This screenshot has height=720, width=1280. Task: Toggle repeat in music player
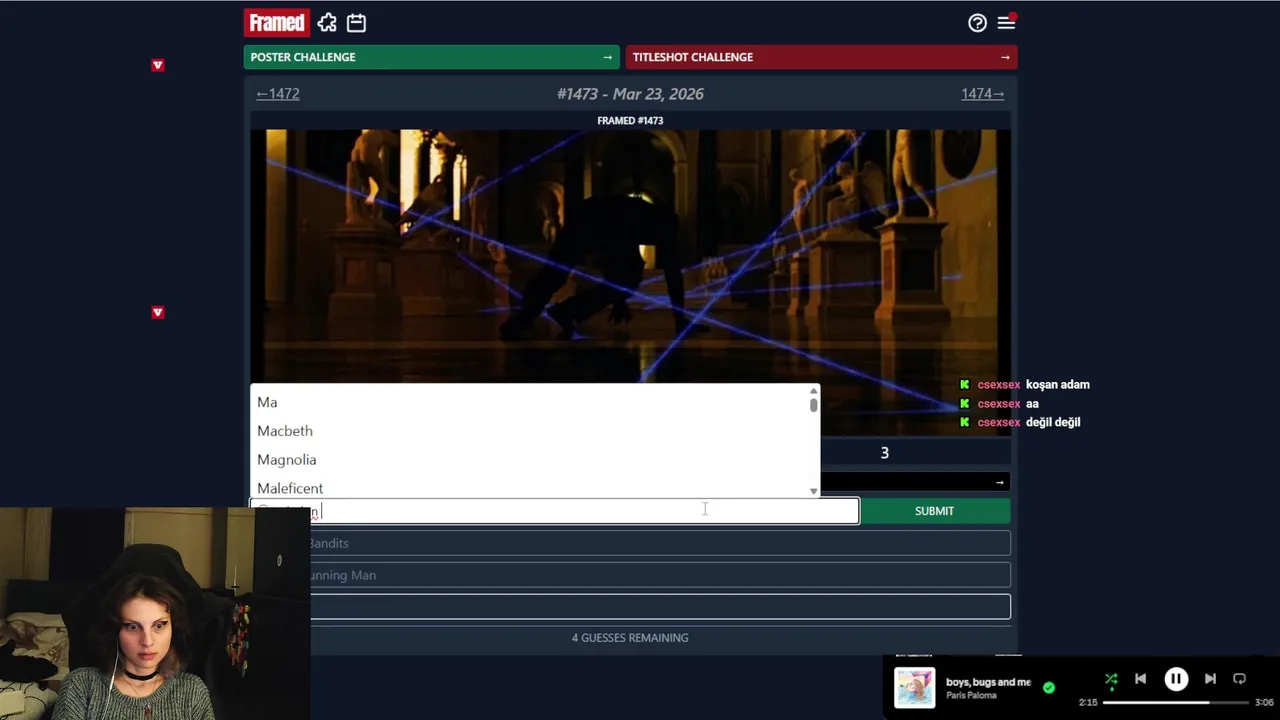point(1239,679)
